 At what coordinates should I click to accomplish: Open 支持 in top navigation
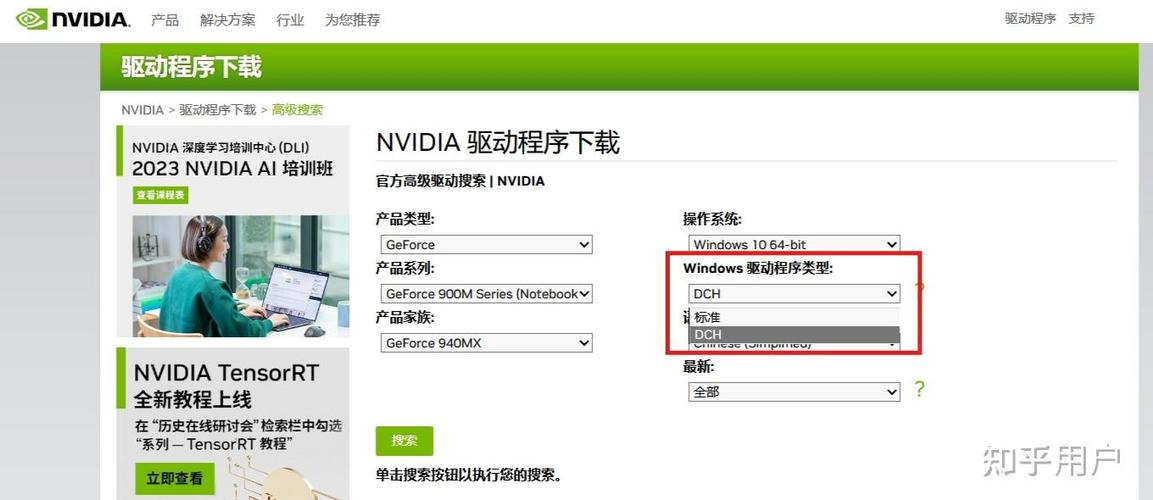click(1082, 19)
